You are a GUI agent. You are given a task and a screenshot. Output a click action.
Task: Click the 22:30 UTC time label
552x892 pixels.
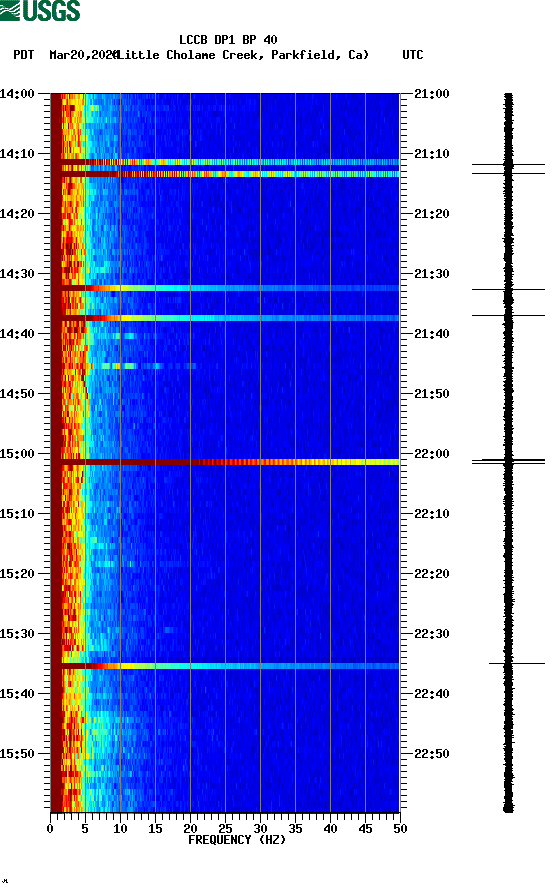pos(432,634)
